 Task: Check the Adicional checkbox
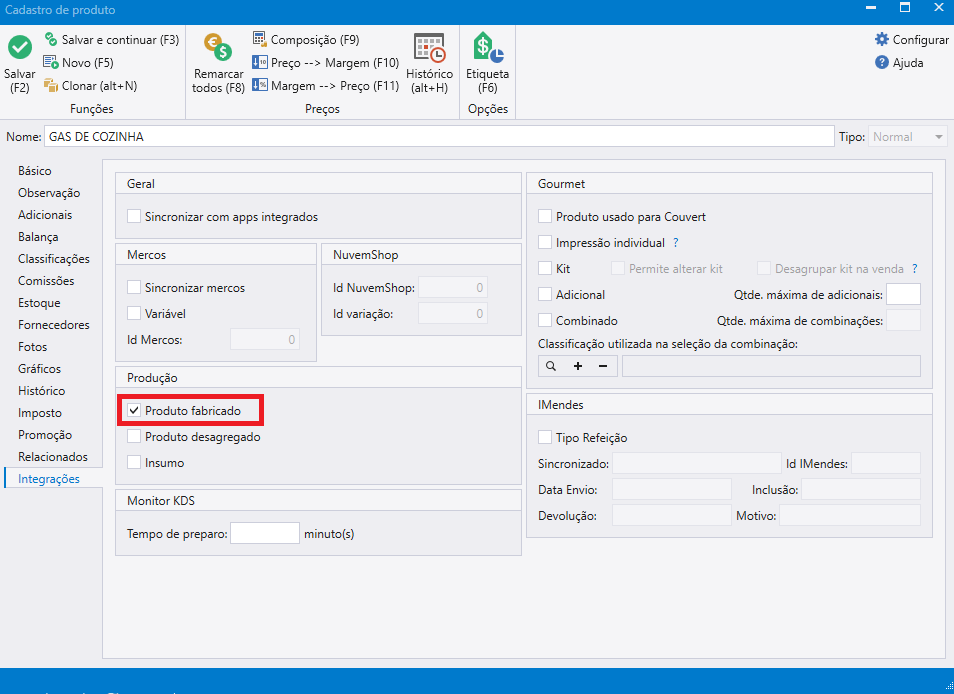(545, 294)
